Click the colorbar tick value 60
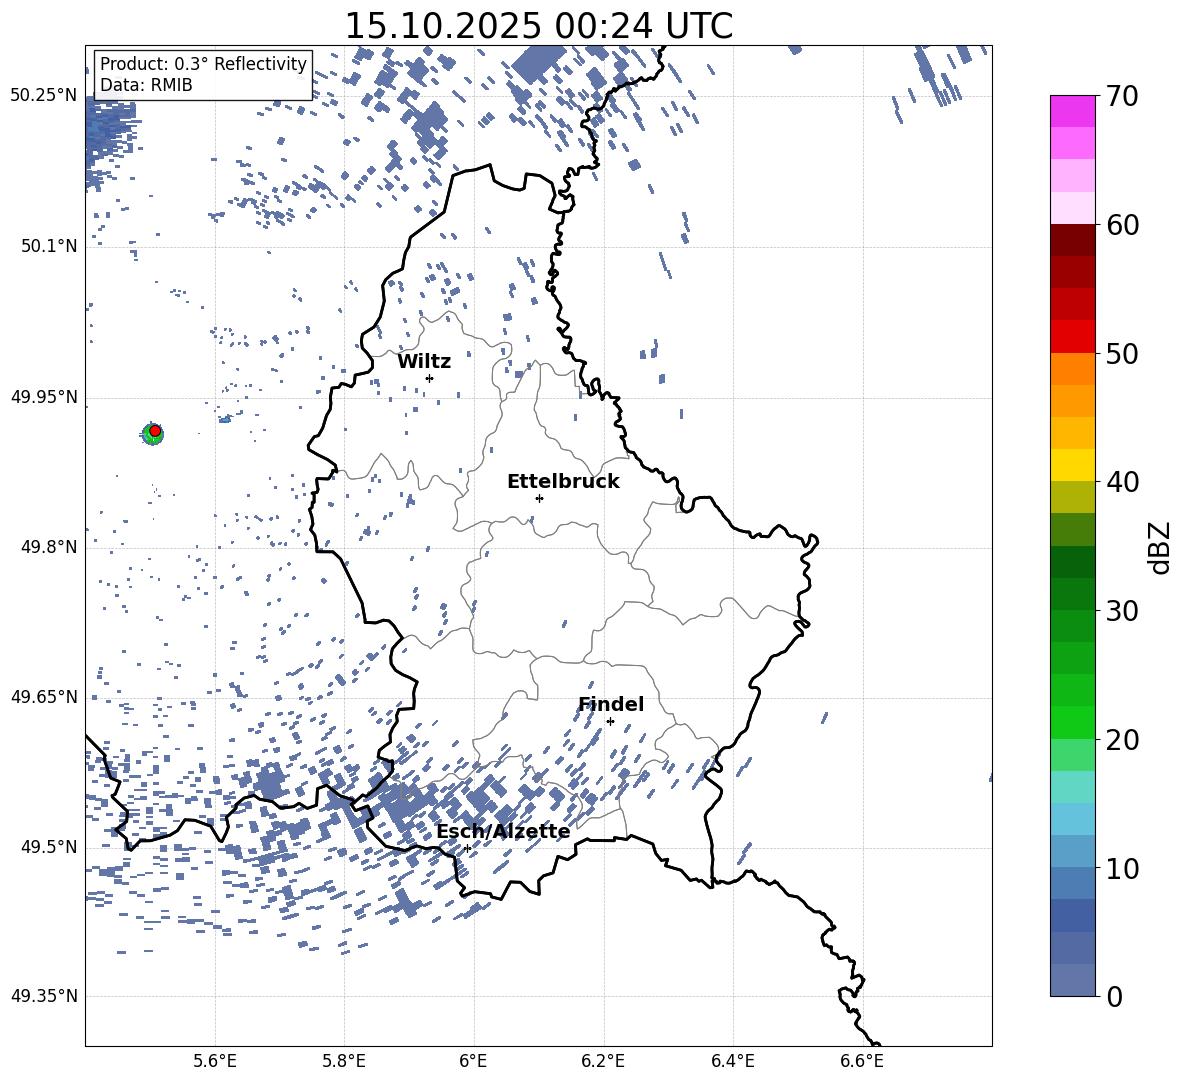1184x1081 pixels. pos(1123,225)
